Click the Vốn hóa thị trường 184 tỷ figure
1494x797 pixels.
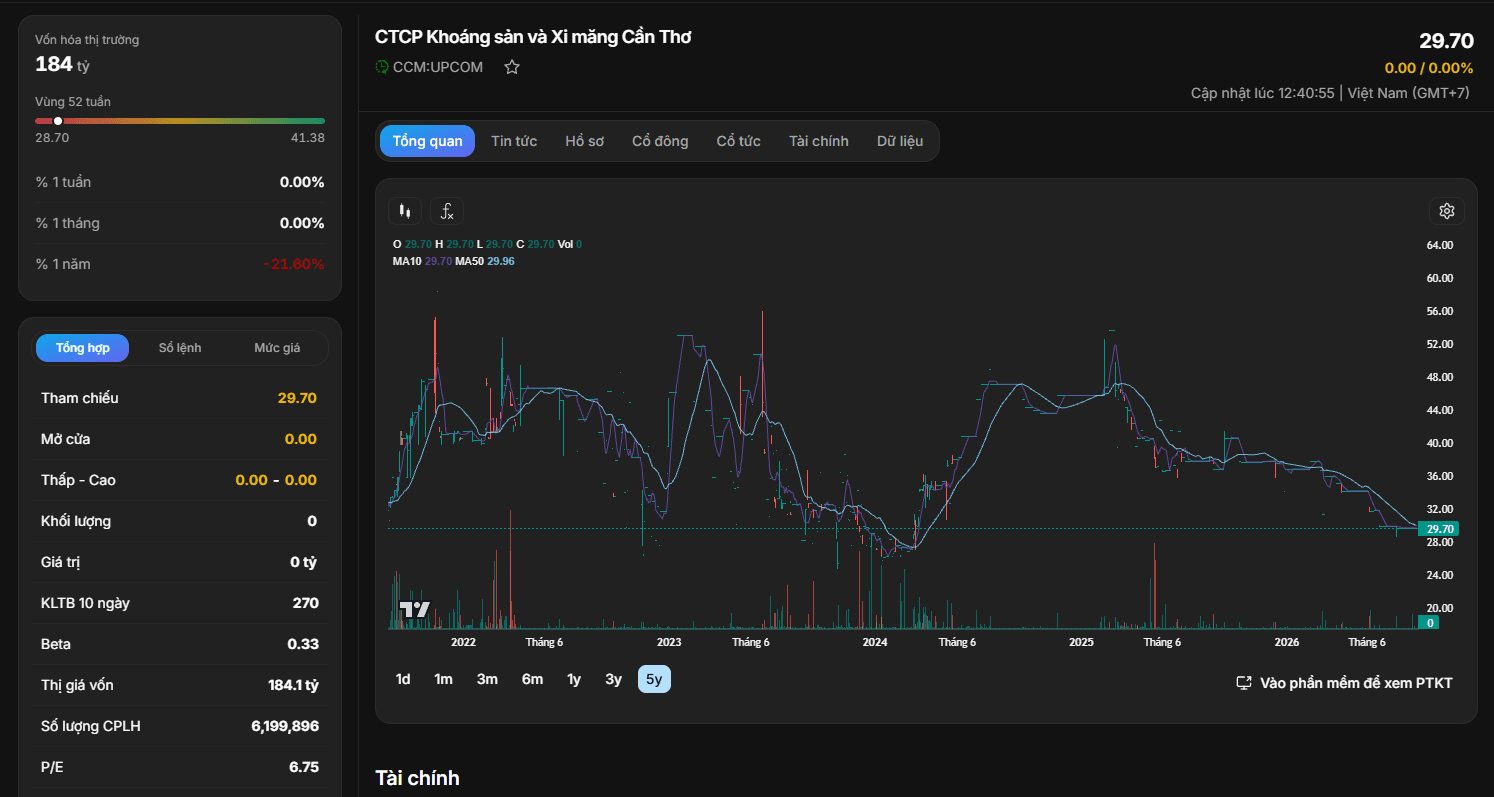coord(62,64)
